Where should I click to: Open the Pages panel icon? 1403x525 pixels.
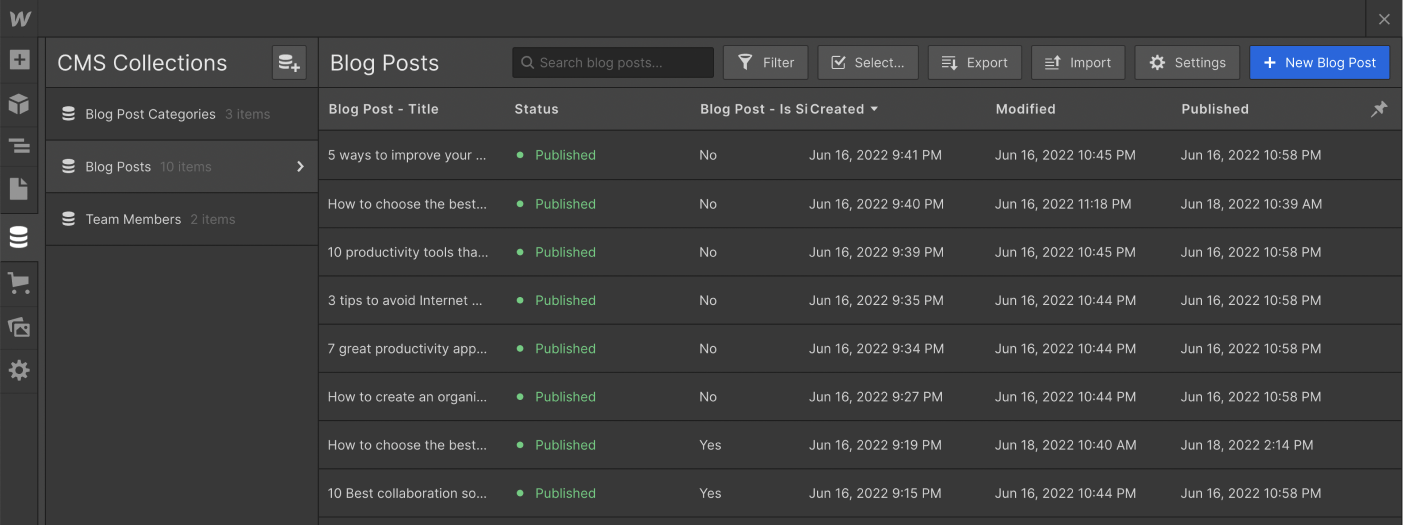[19, 190]
